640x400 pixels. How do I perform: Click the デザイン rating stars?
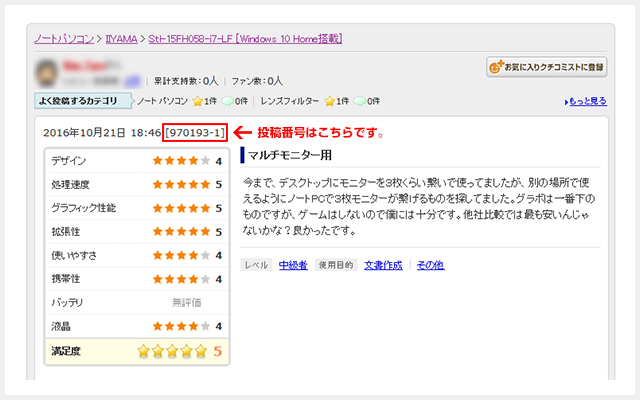tap(181, 161)
